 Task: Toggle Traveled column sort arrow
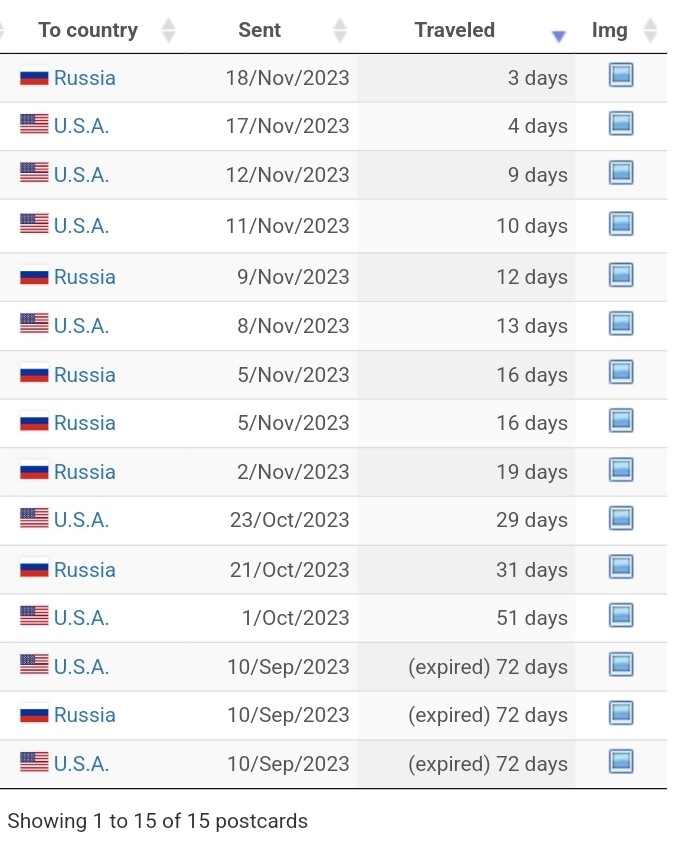559,36
